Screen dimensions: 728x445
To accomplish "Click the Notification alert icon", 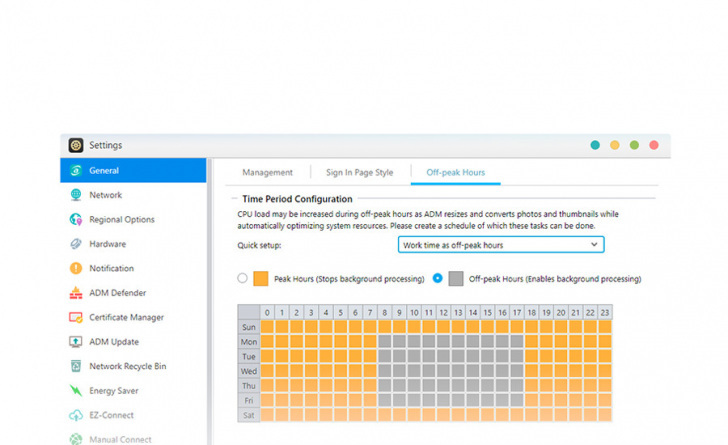I will [76, 268].
